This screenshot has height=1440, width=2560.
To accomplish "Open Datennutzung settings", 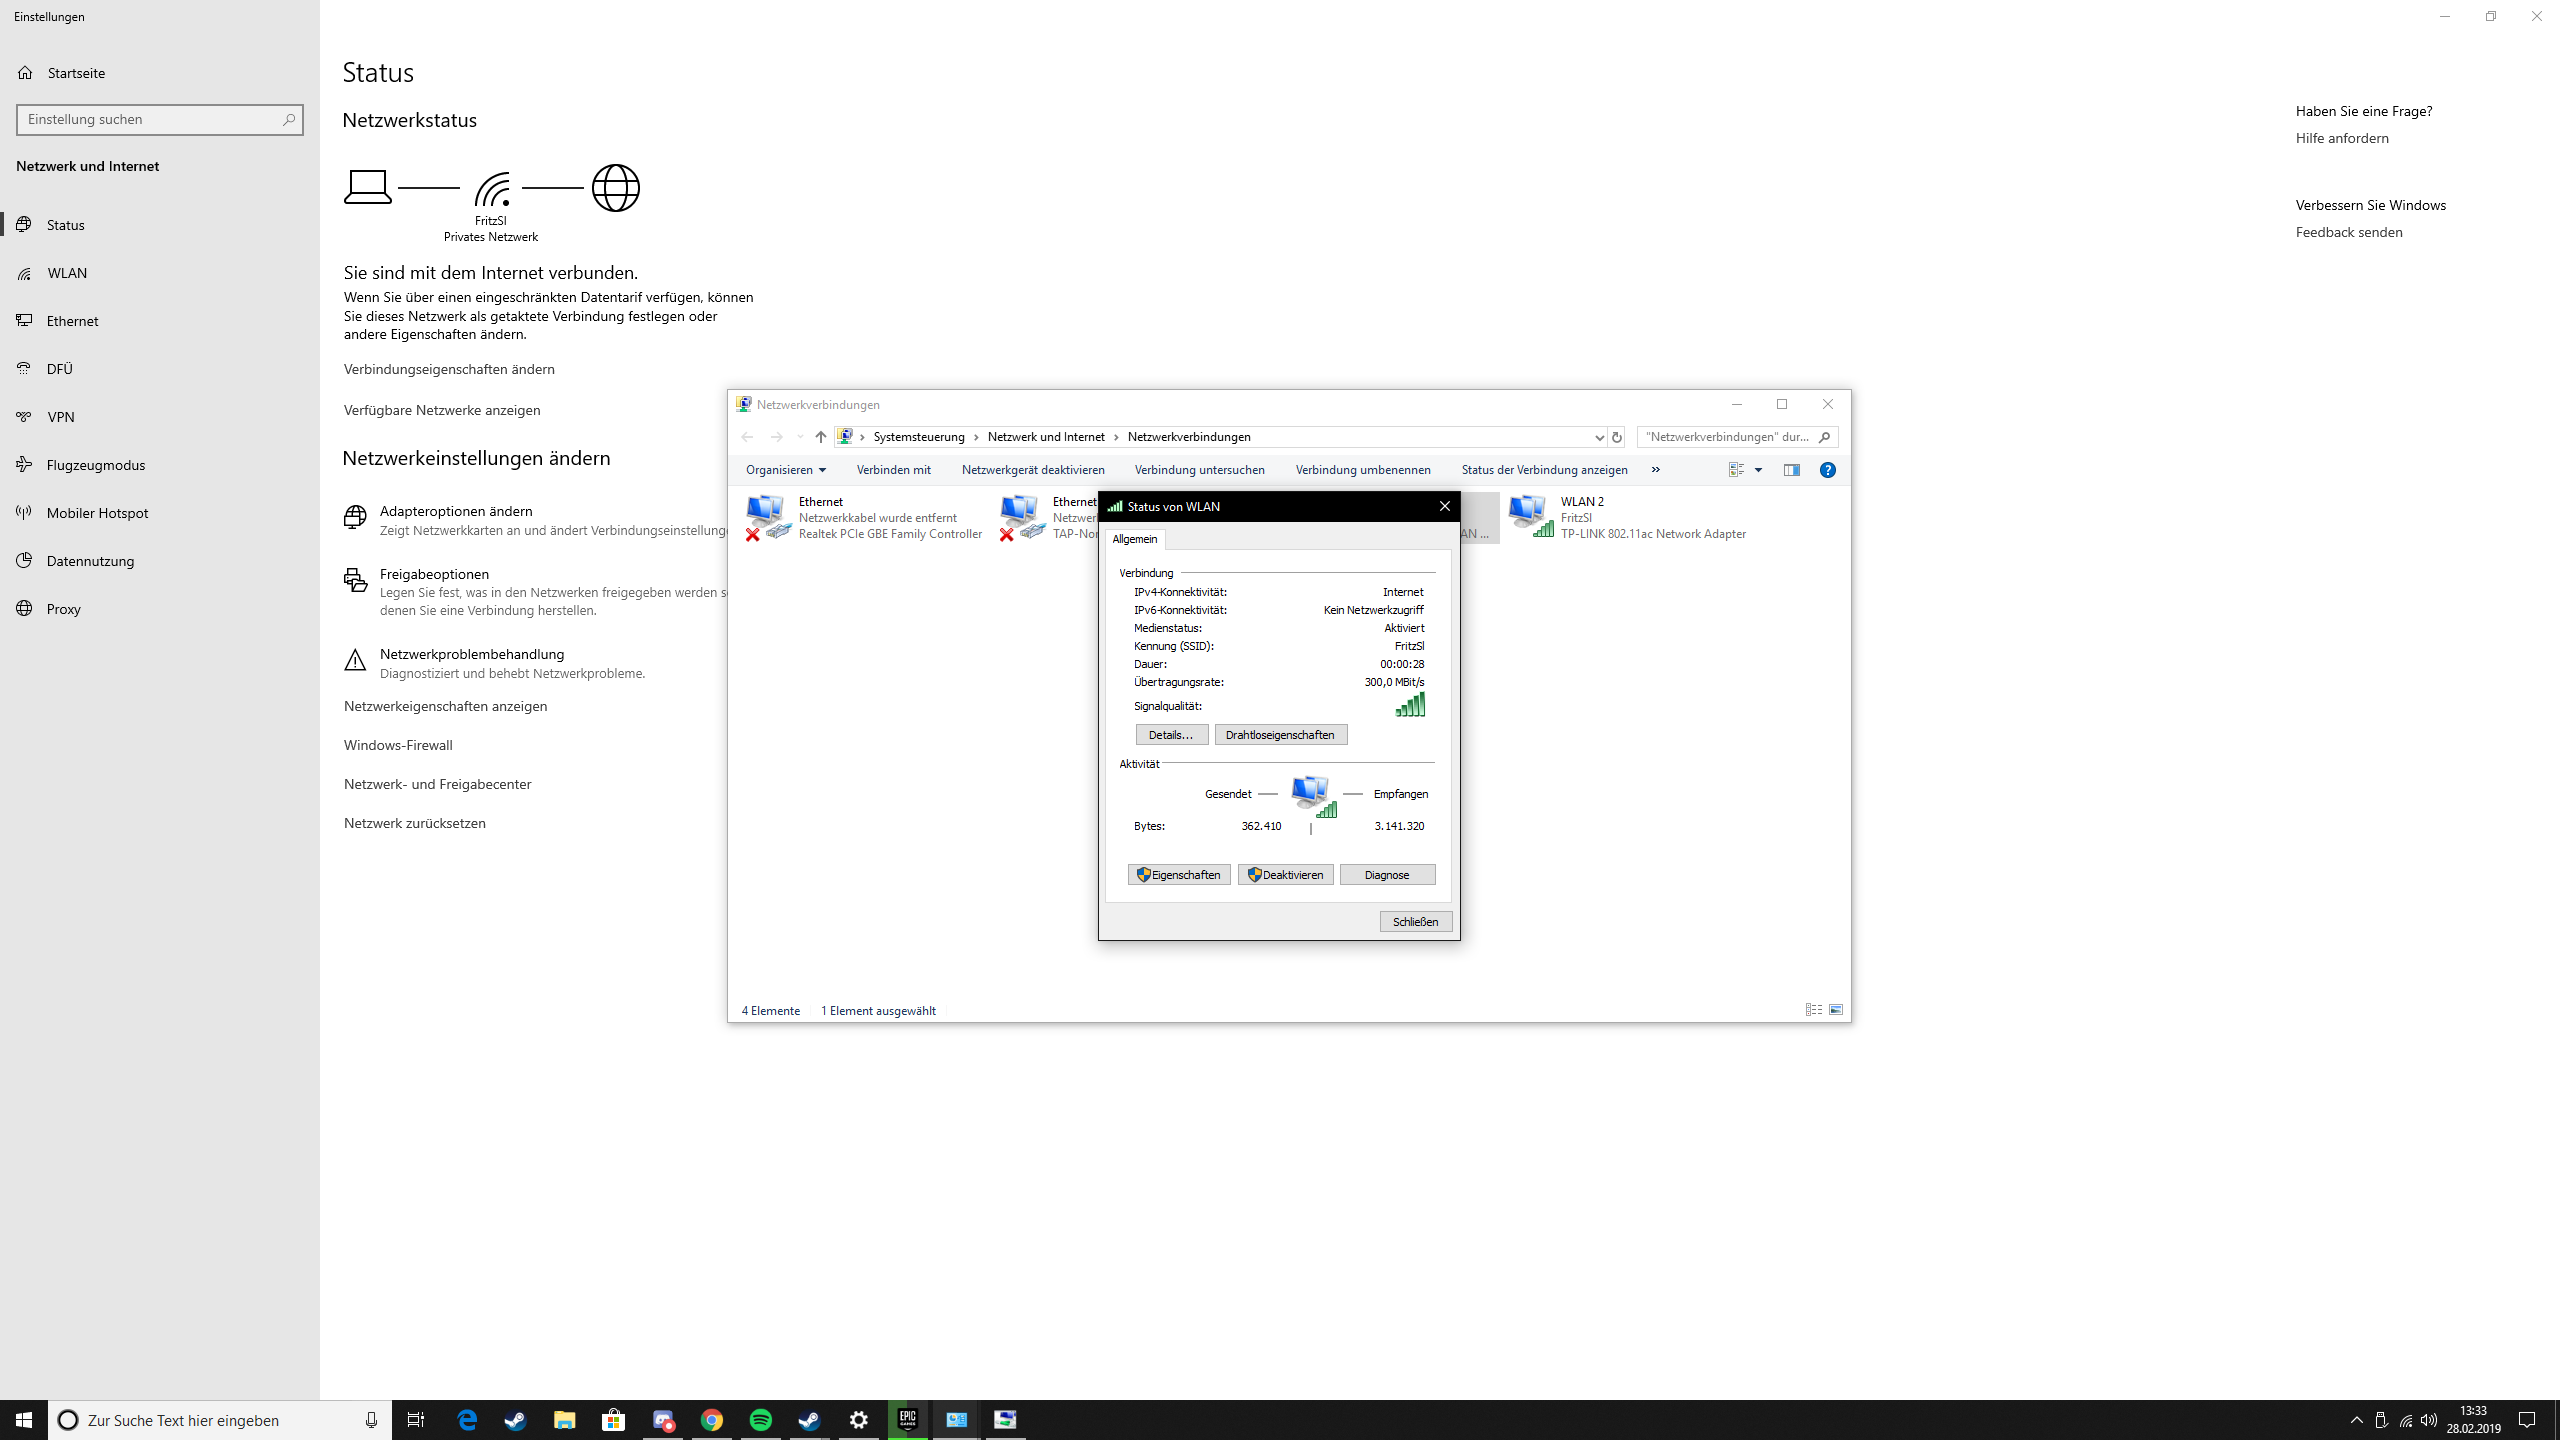I will 89,560.
